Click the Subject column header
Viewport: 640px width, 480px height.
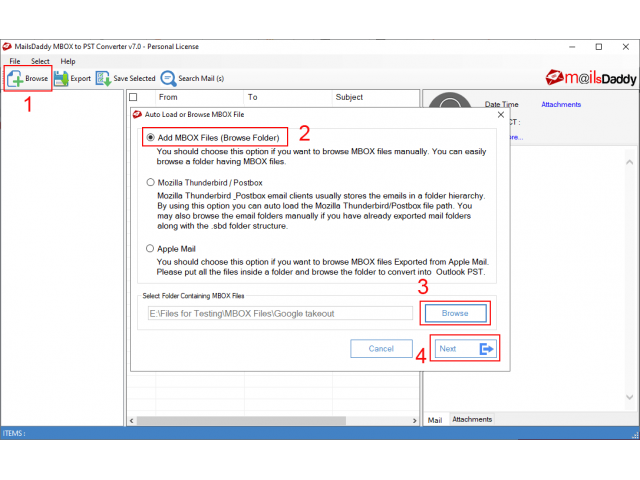tap(376, 97)
